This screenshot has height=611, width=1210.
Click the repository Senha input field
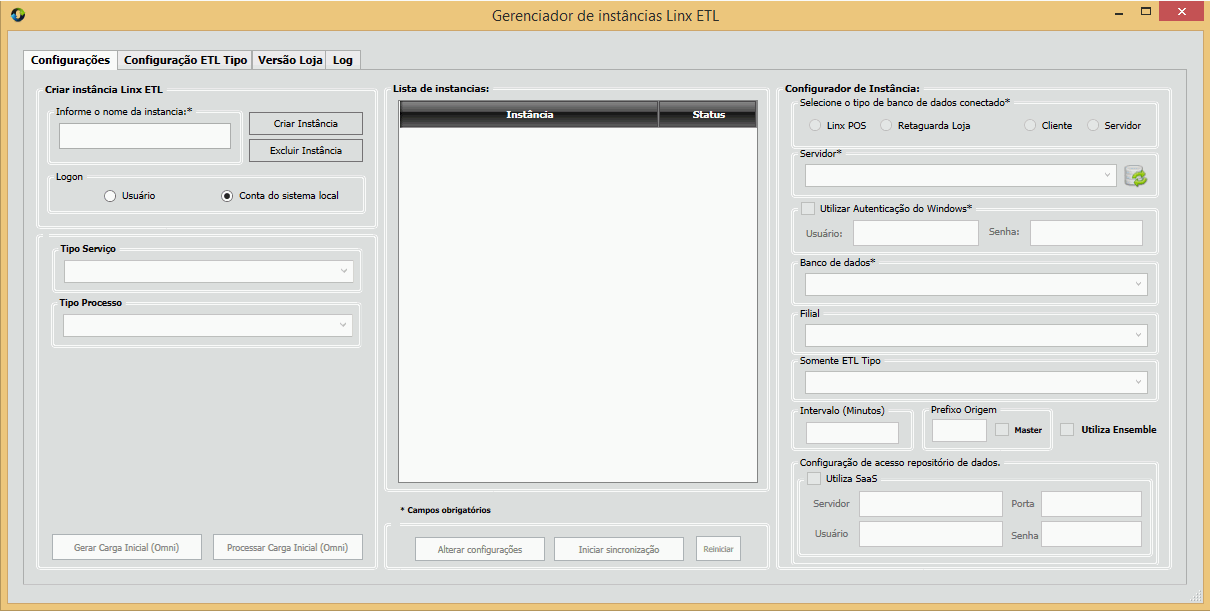[x=1091, y=534]
